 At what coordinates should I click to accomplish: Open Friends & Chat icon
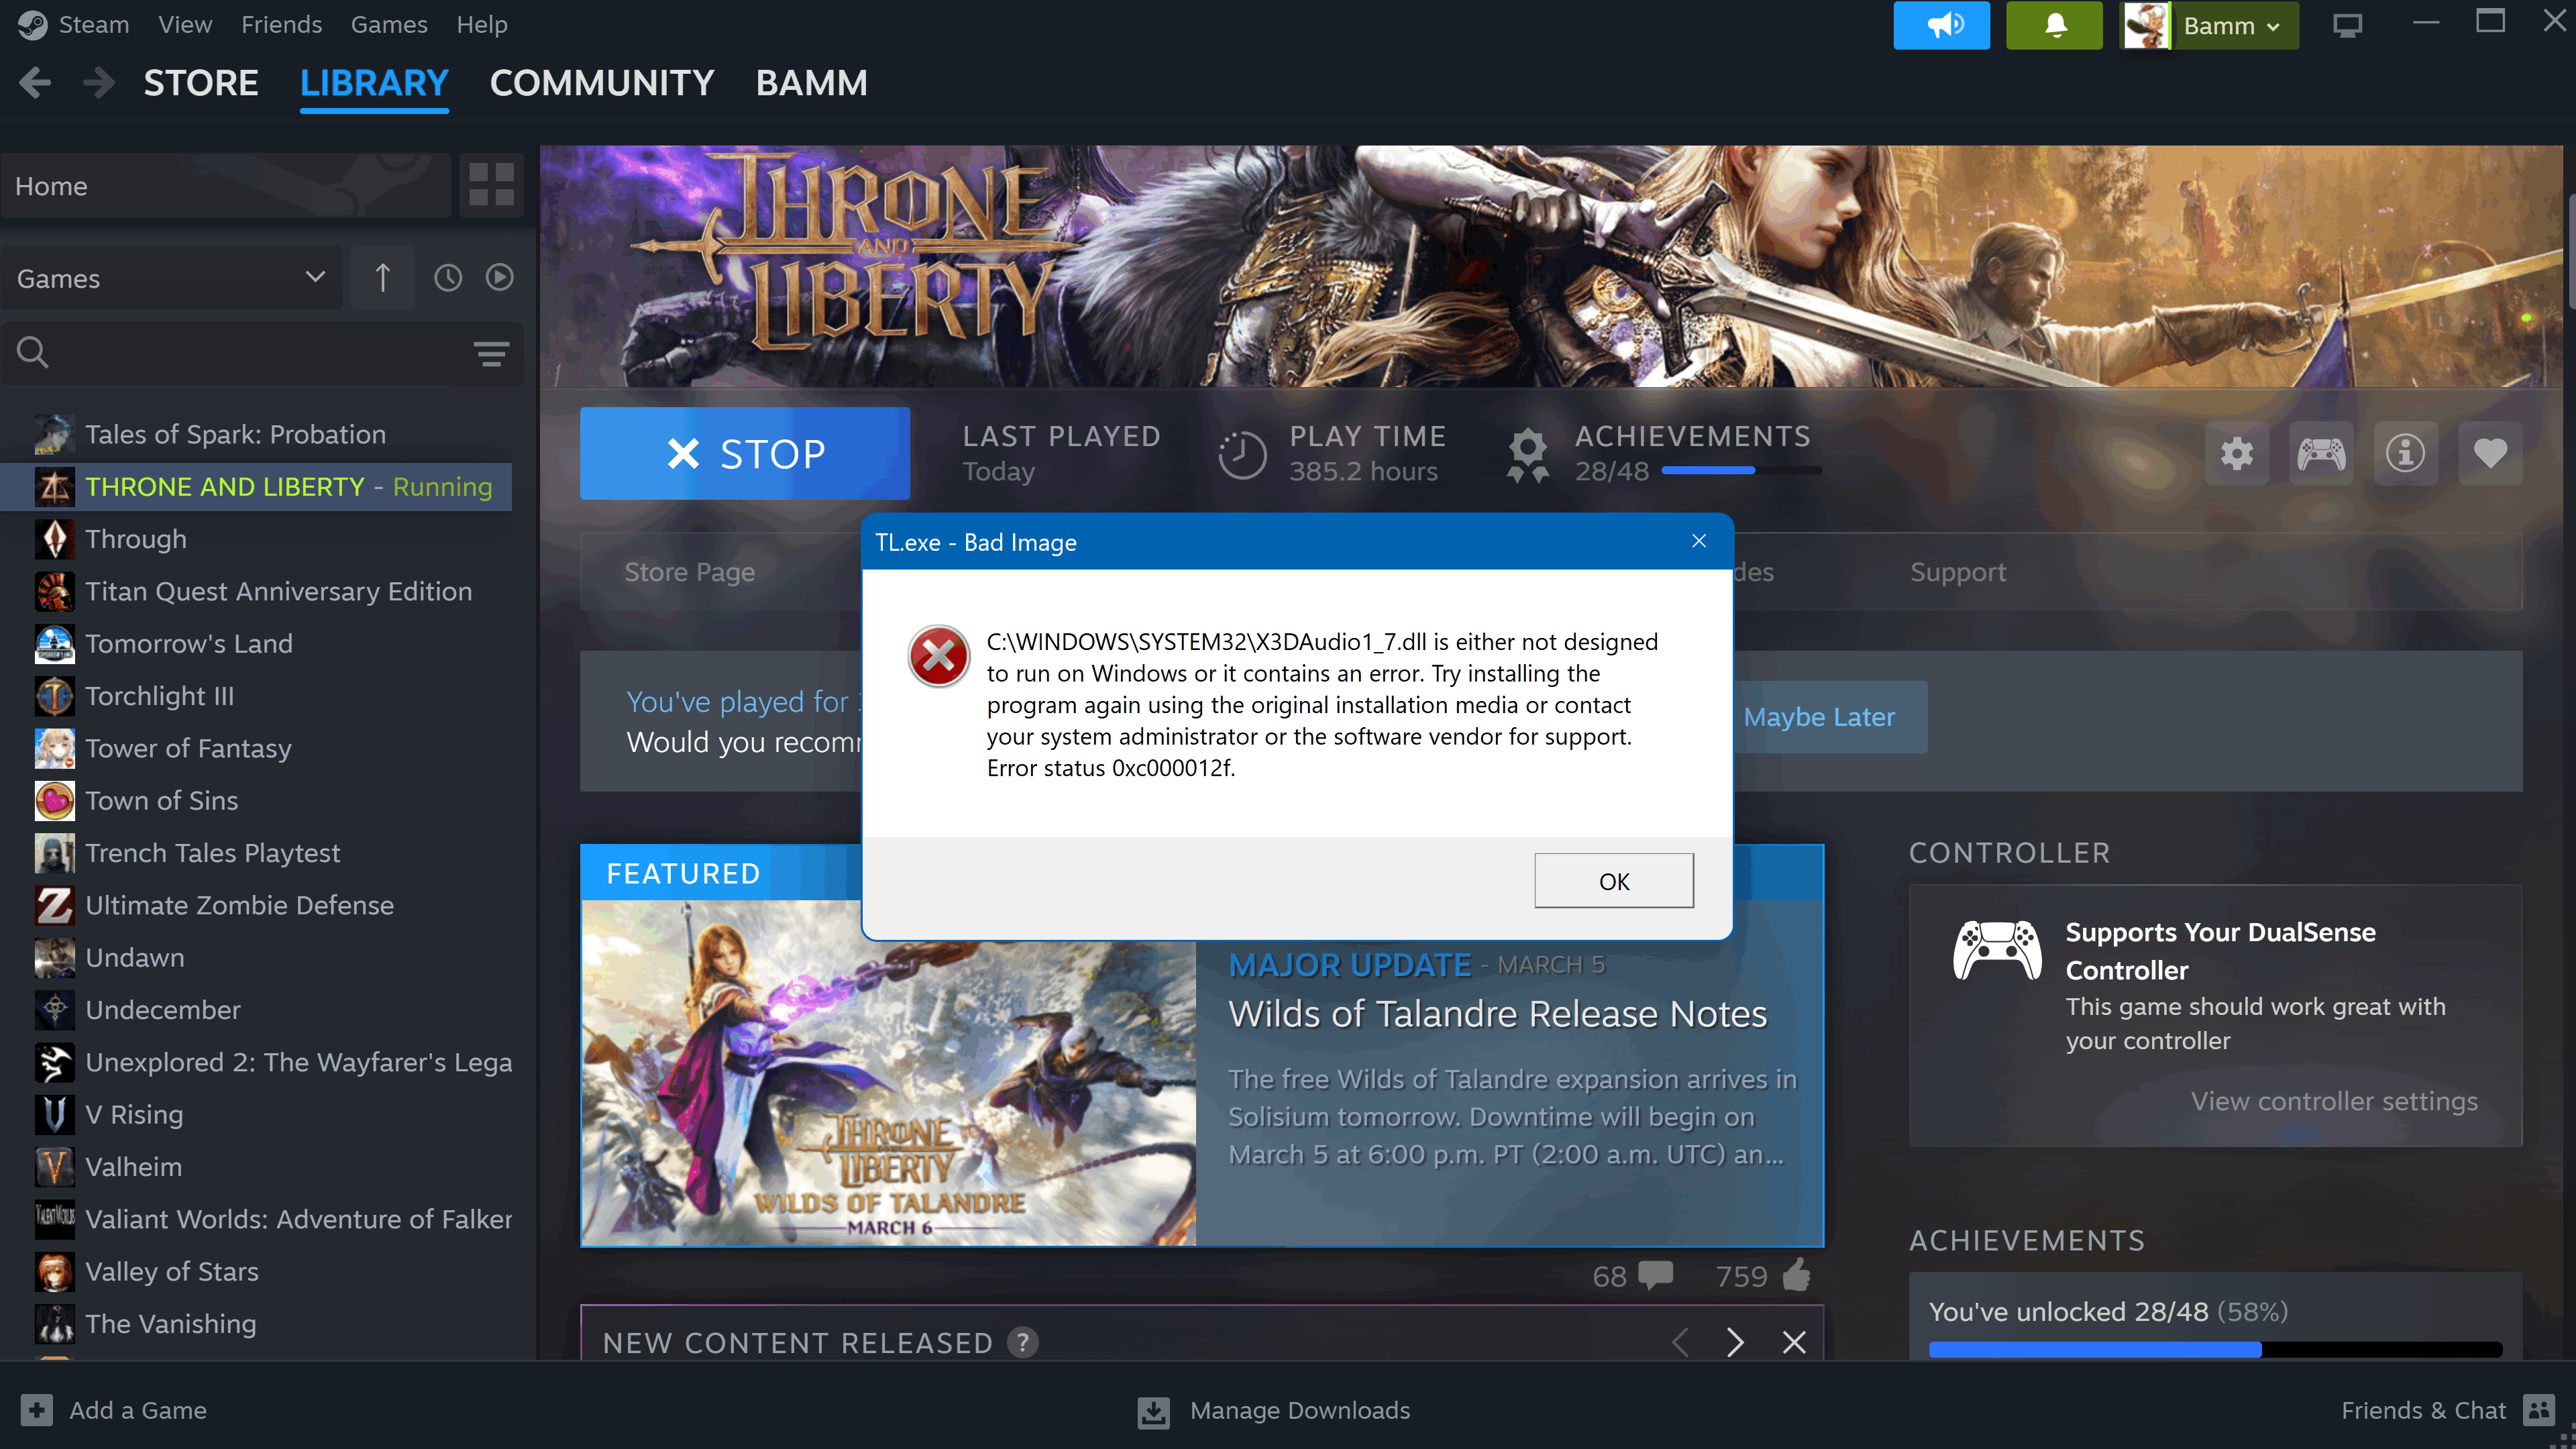click(2539, 1410)
